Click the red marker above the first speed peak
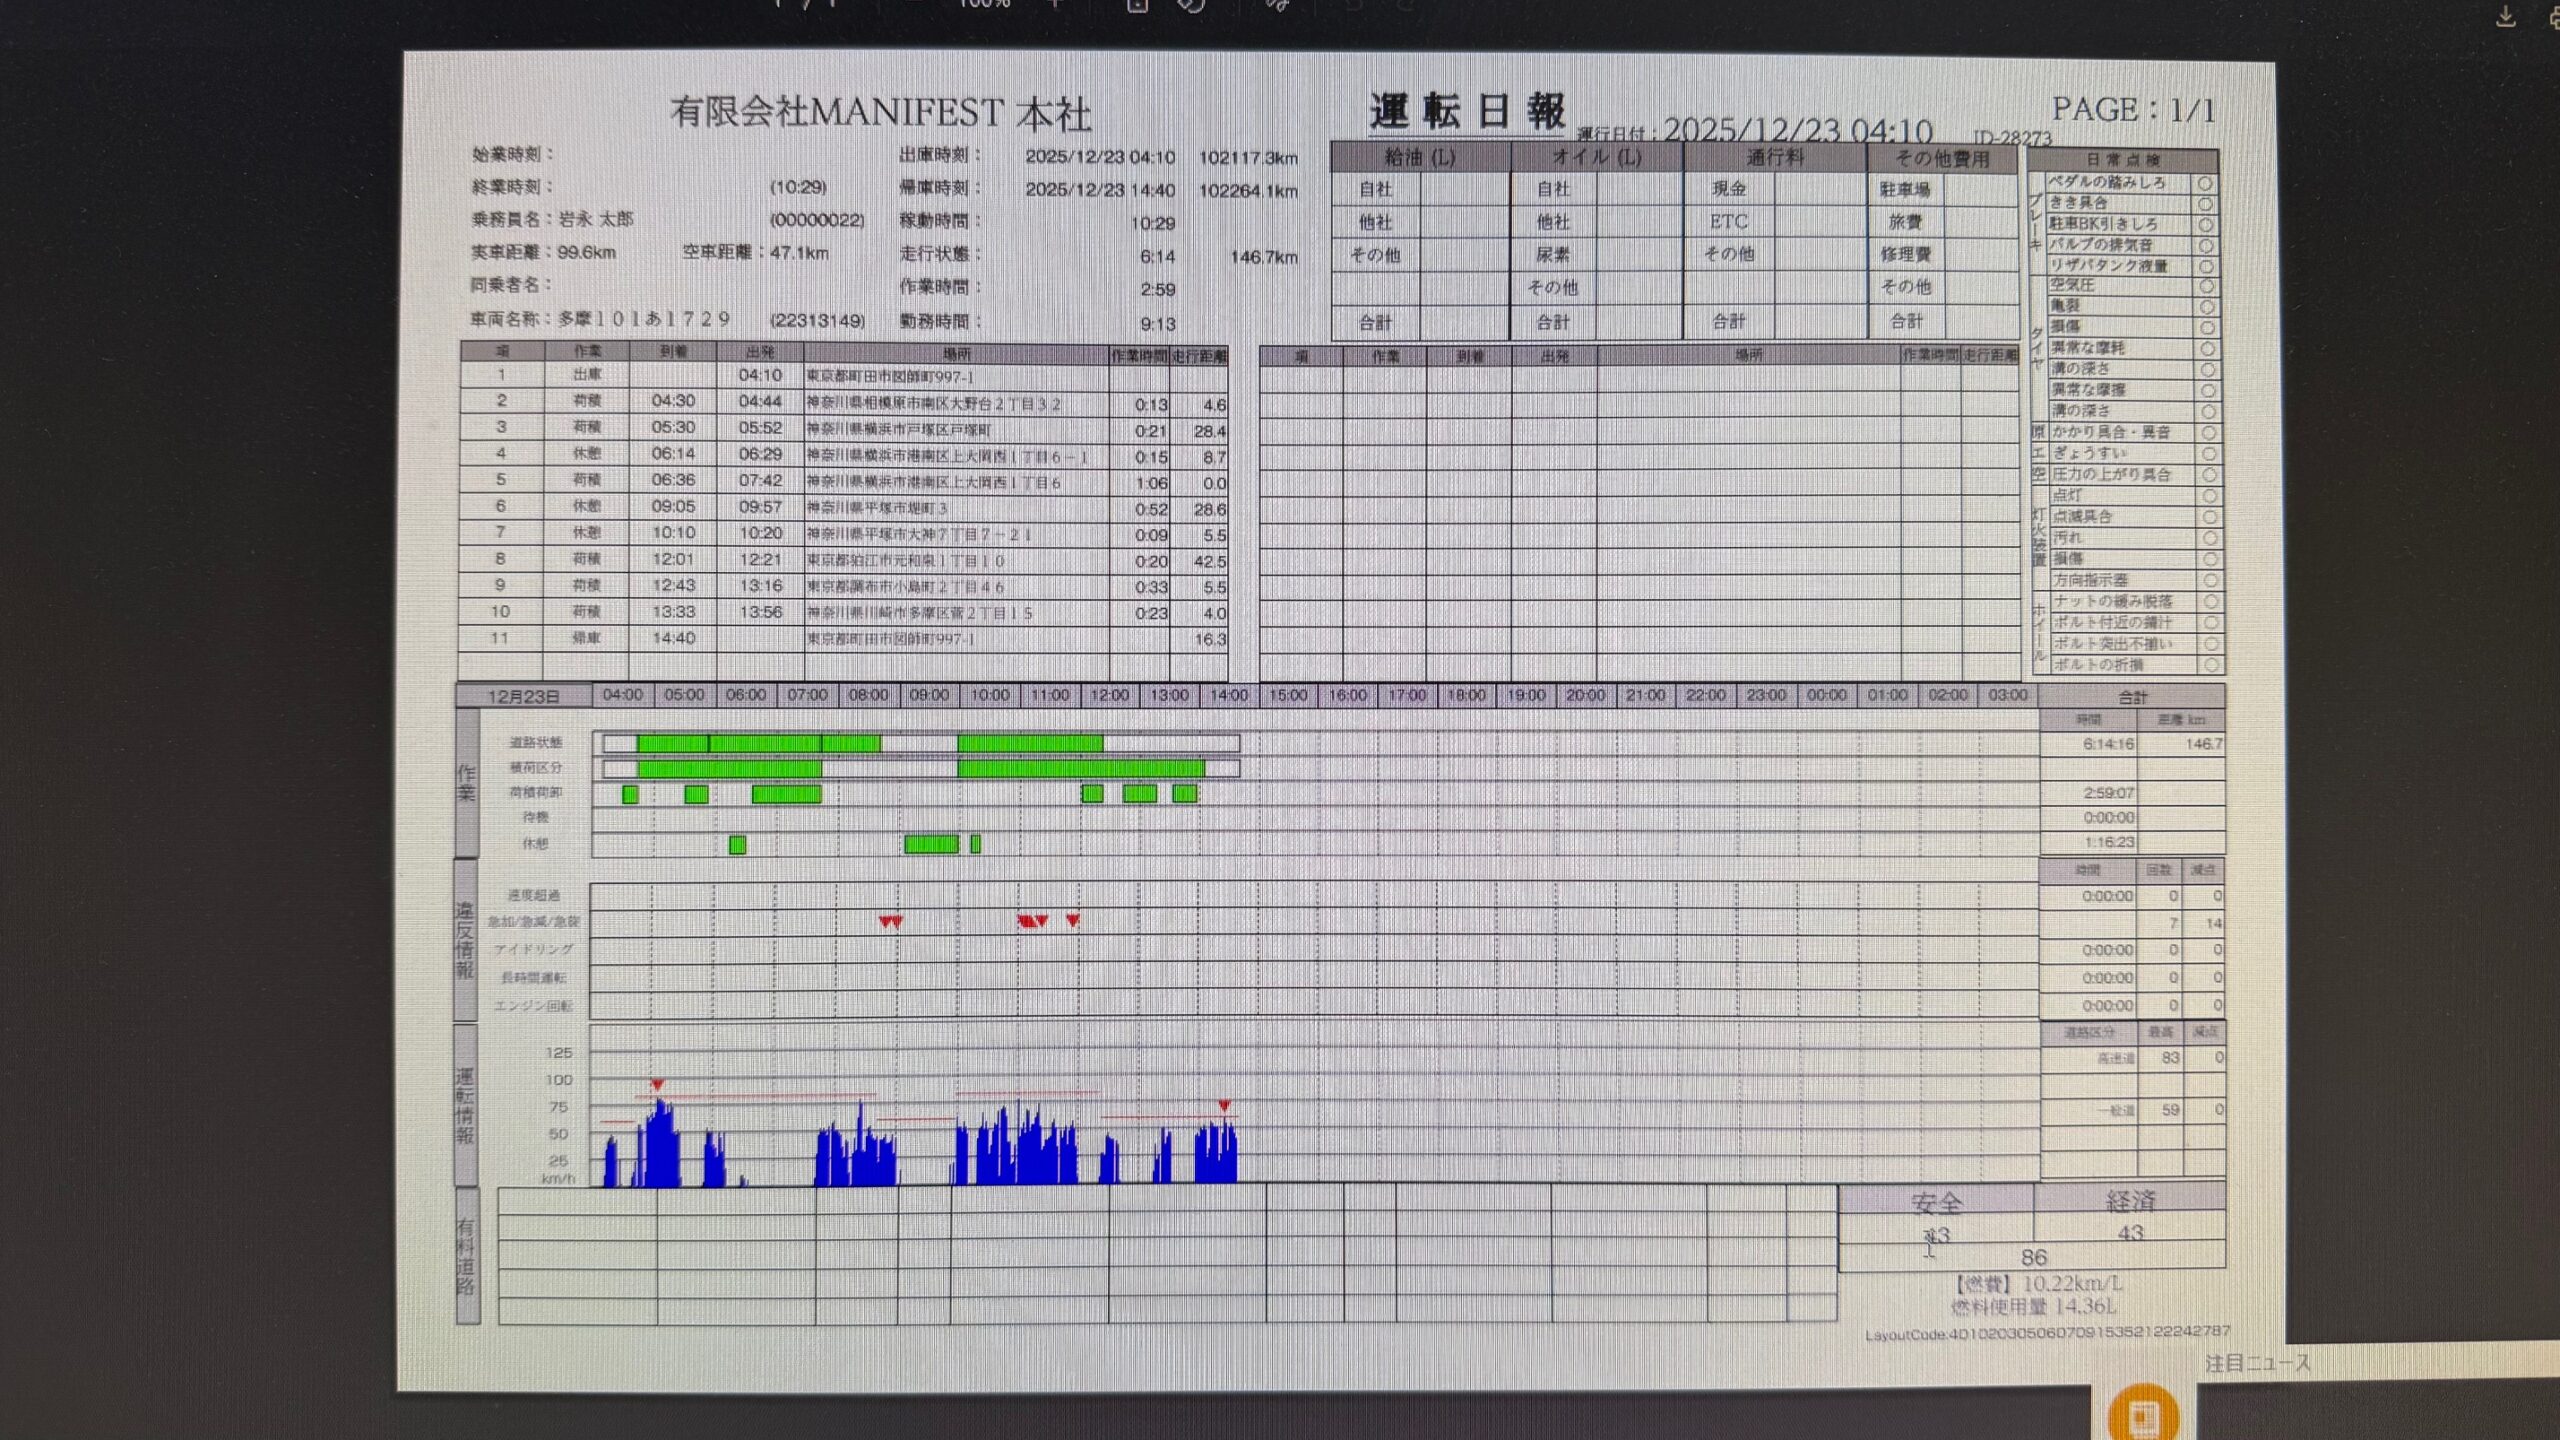Screen dimensions: 2560x1440 [657, 1085]
